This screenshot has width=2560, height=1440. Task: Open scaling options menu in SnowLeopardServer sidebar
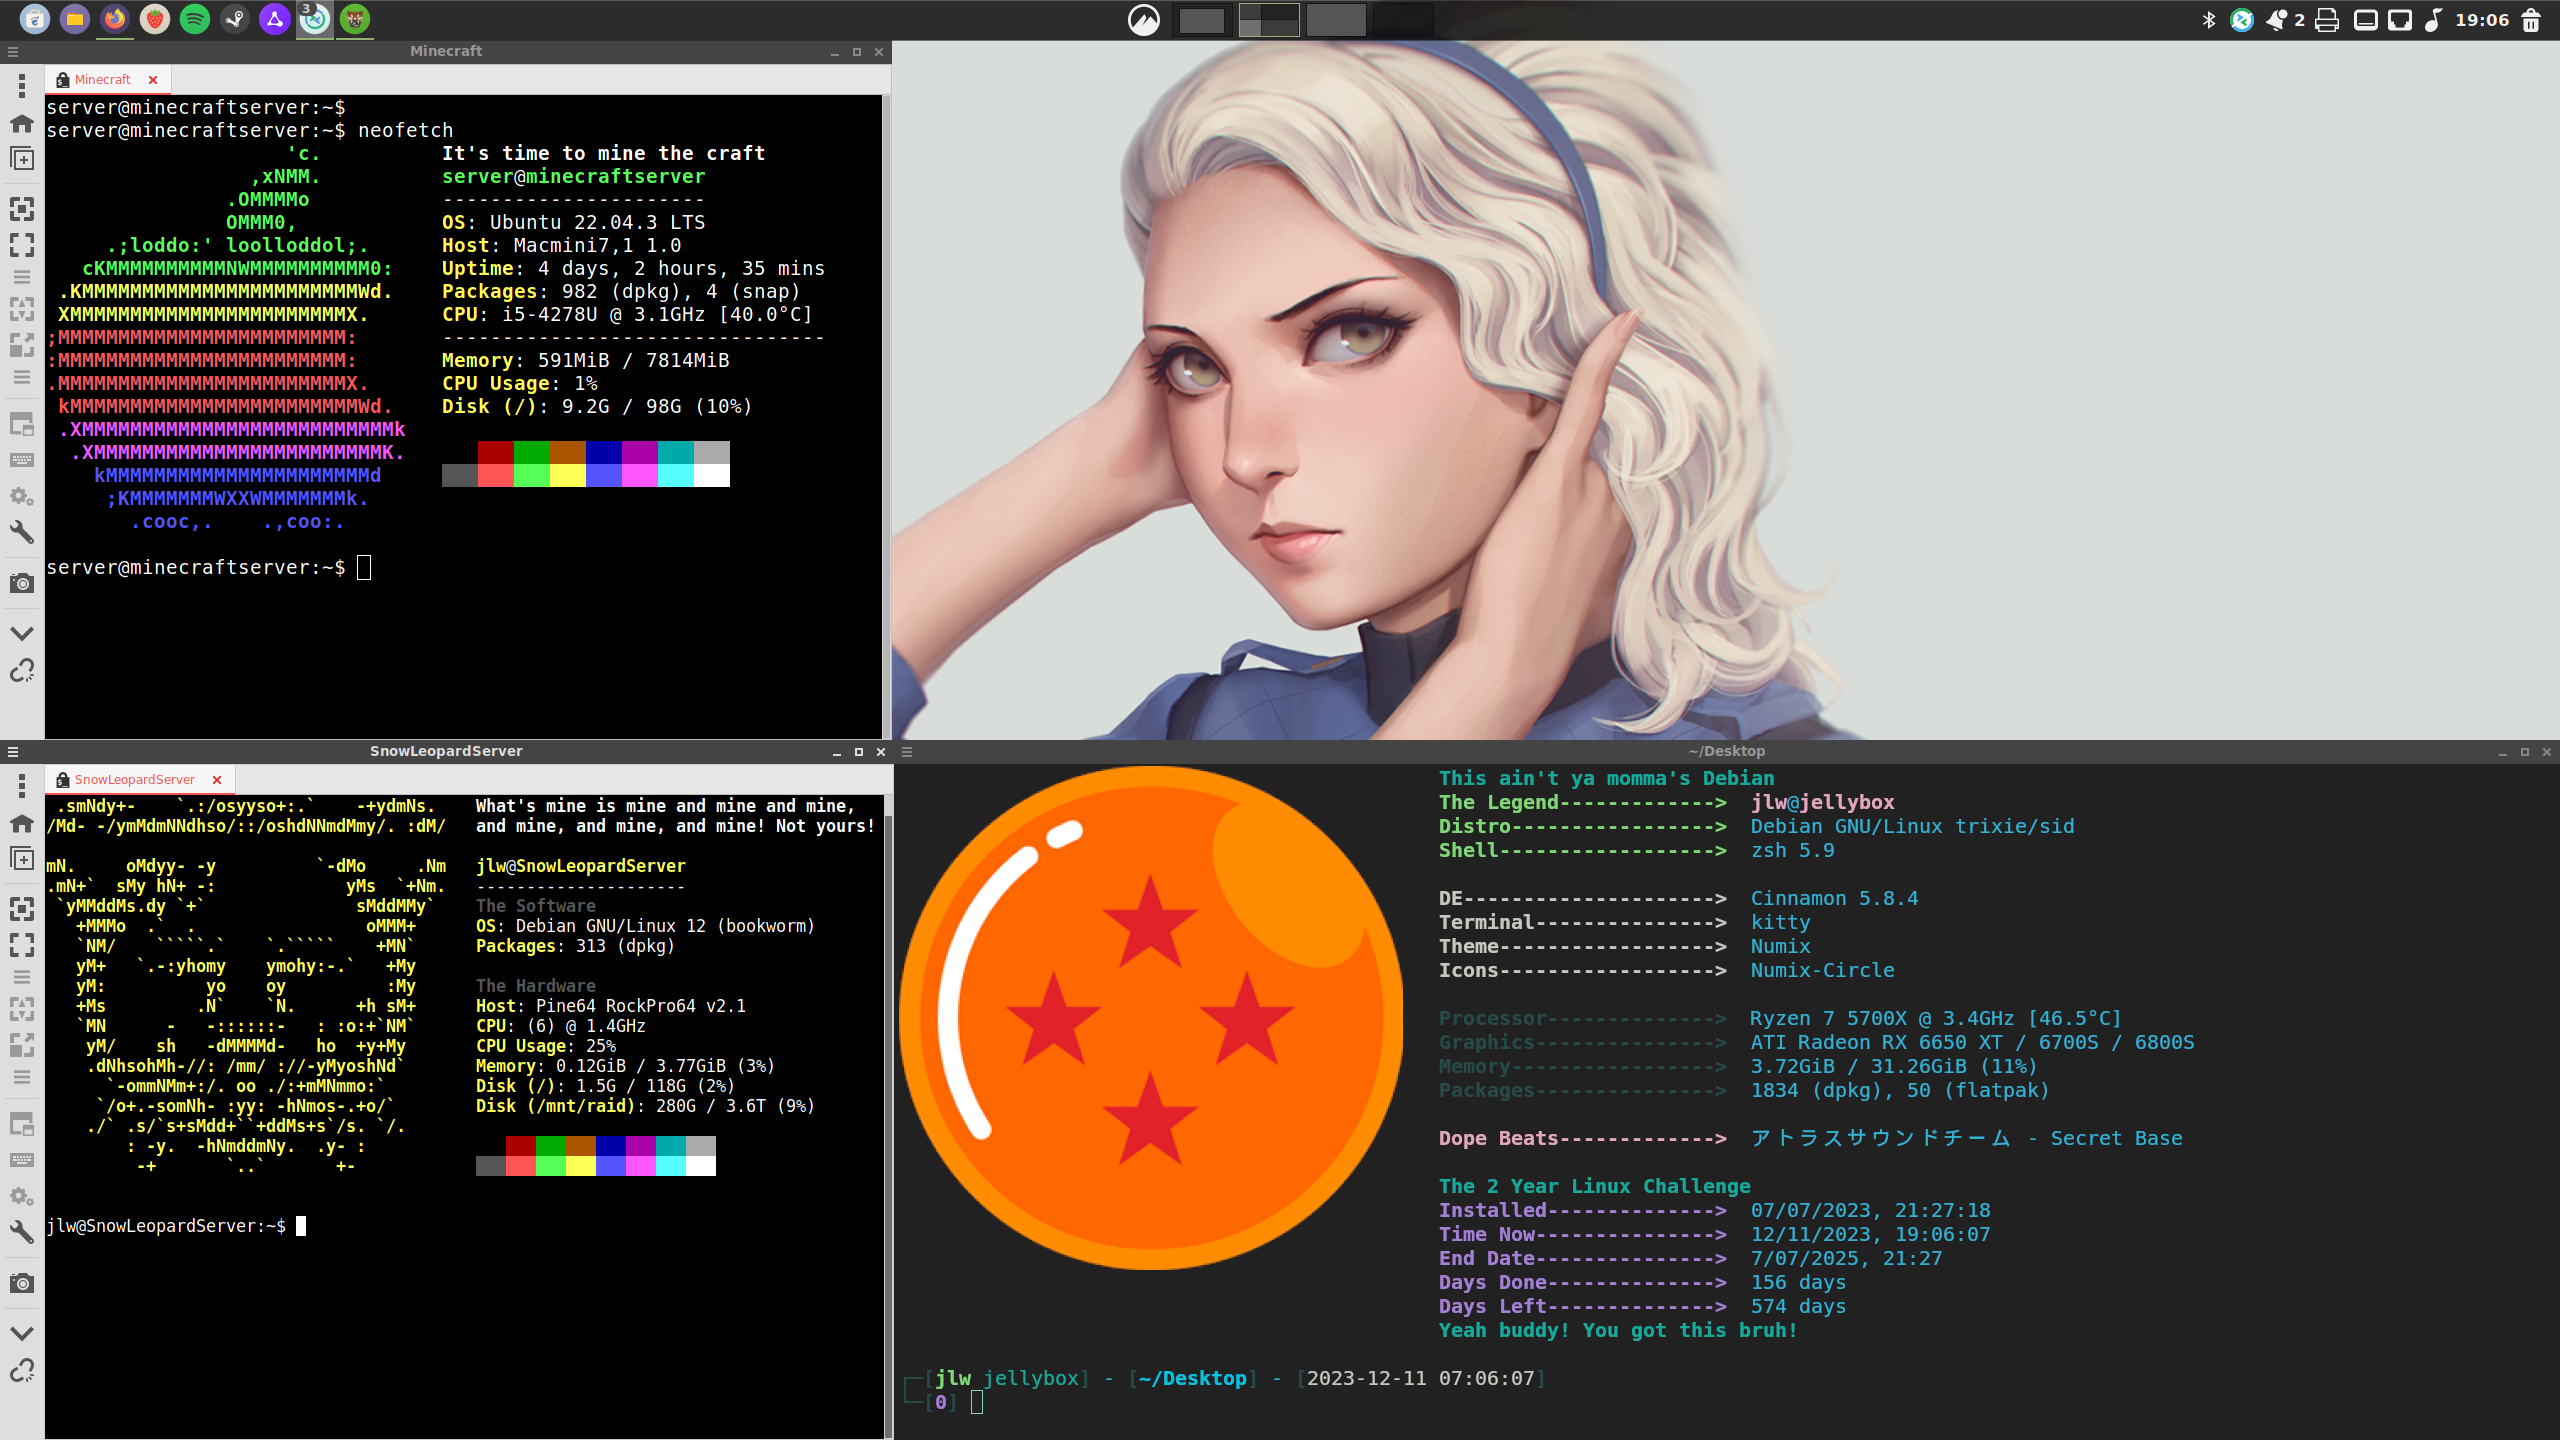[x=22, y=1077]
